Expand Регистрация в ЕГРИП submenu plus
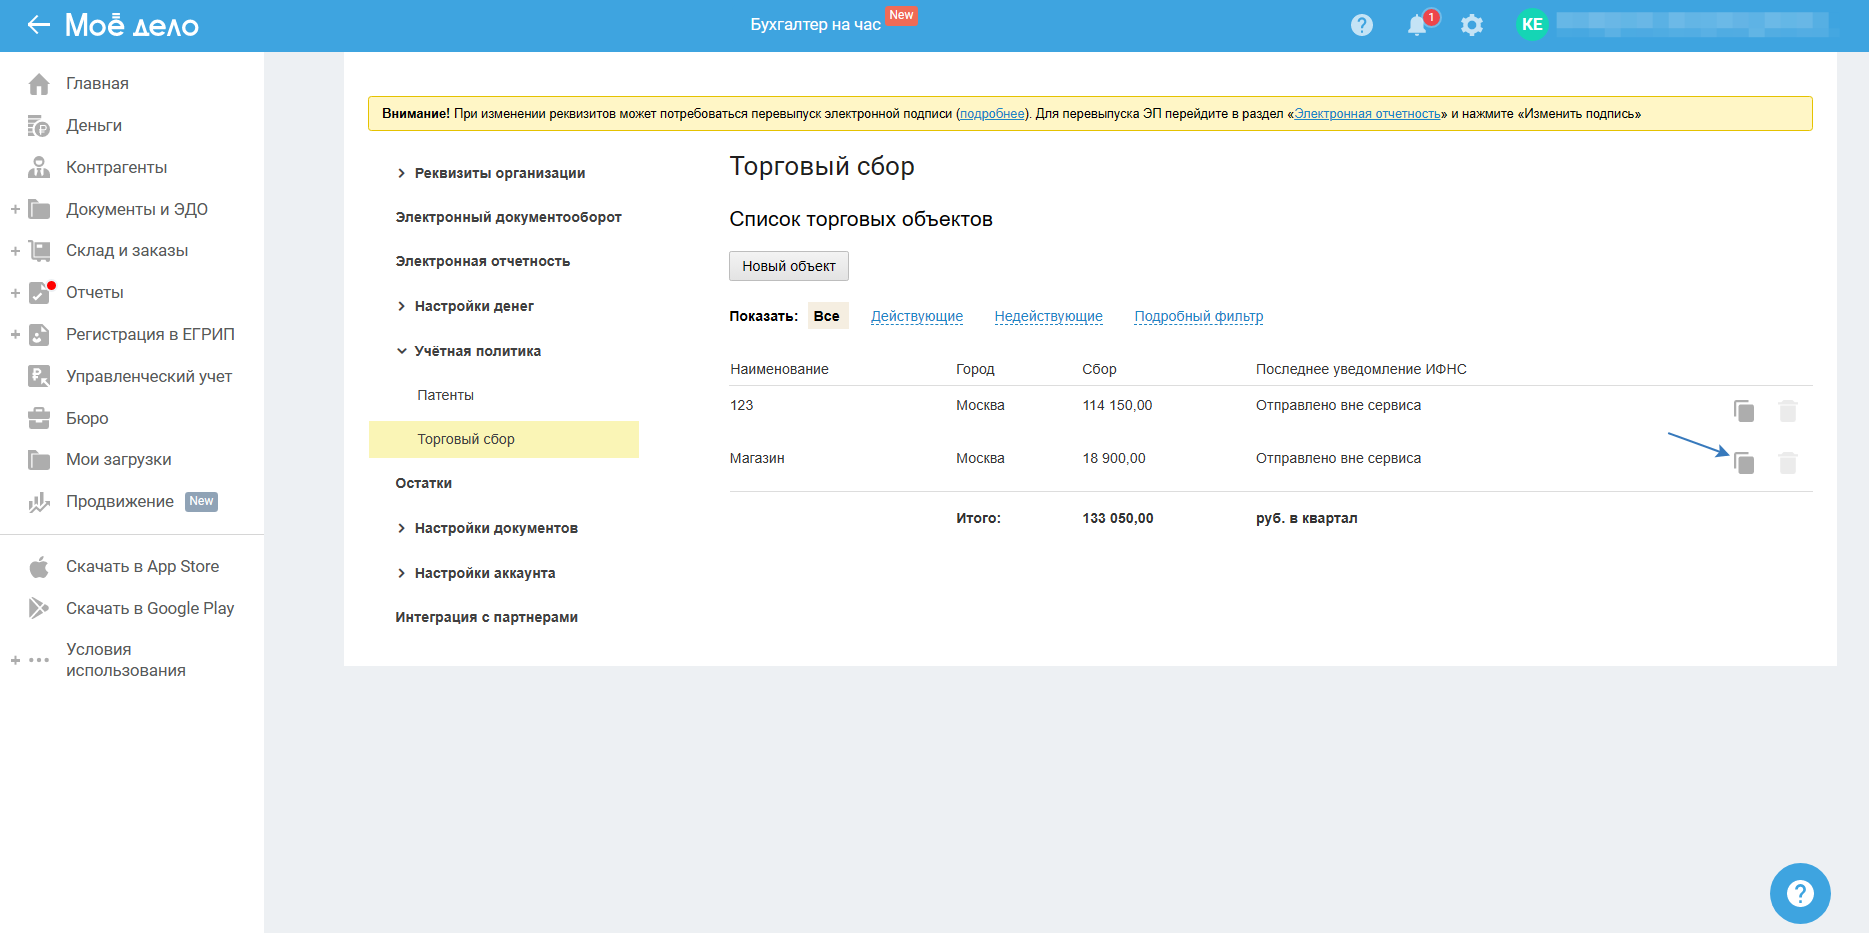Screen dimensions: 1869x933 [15, 335]
